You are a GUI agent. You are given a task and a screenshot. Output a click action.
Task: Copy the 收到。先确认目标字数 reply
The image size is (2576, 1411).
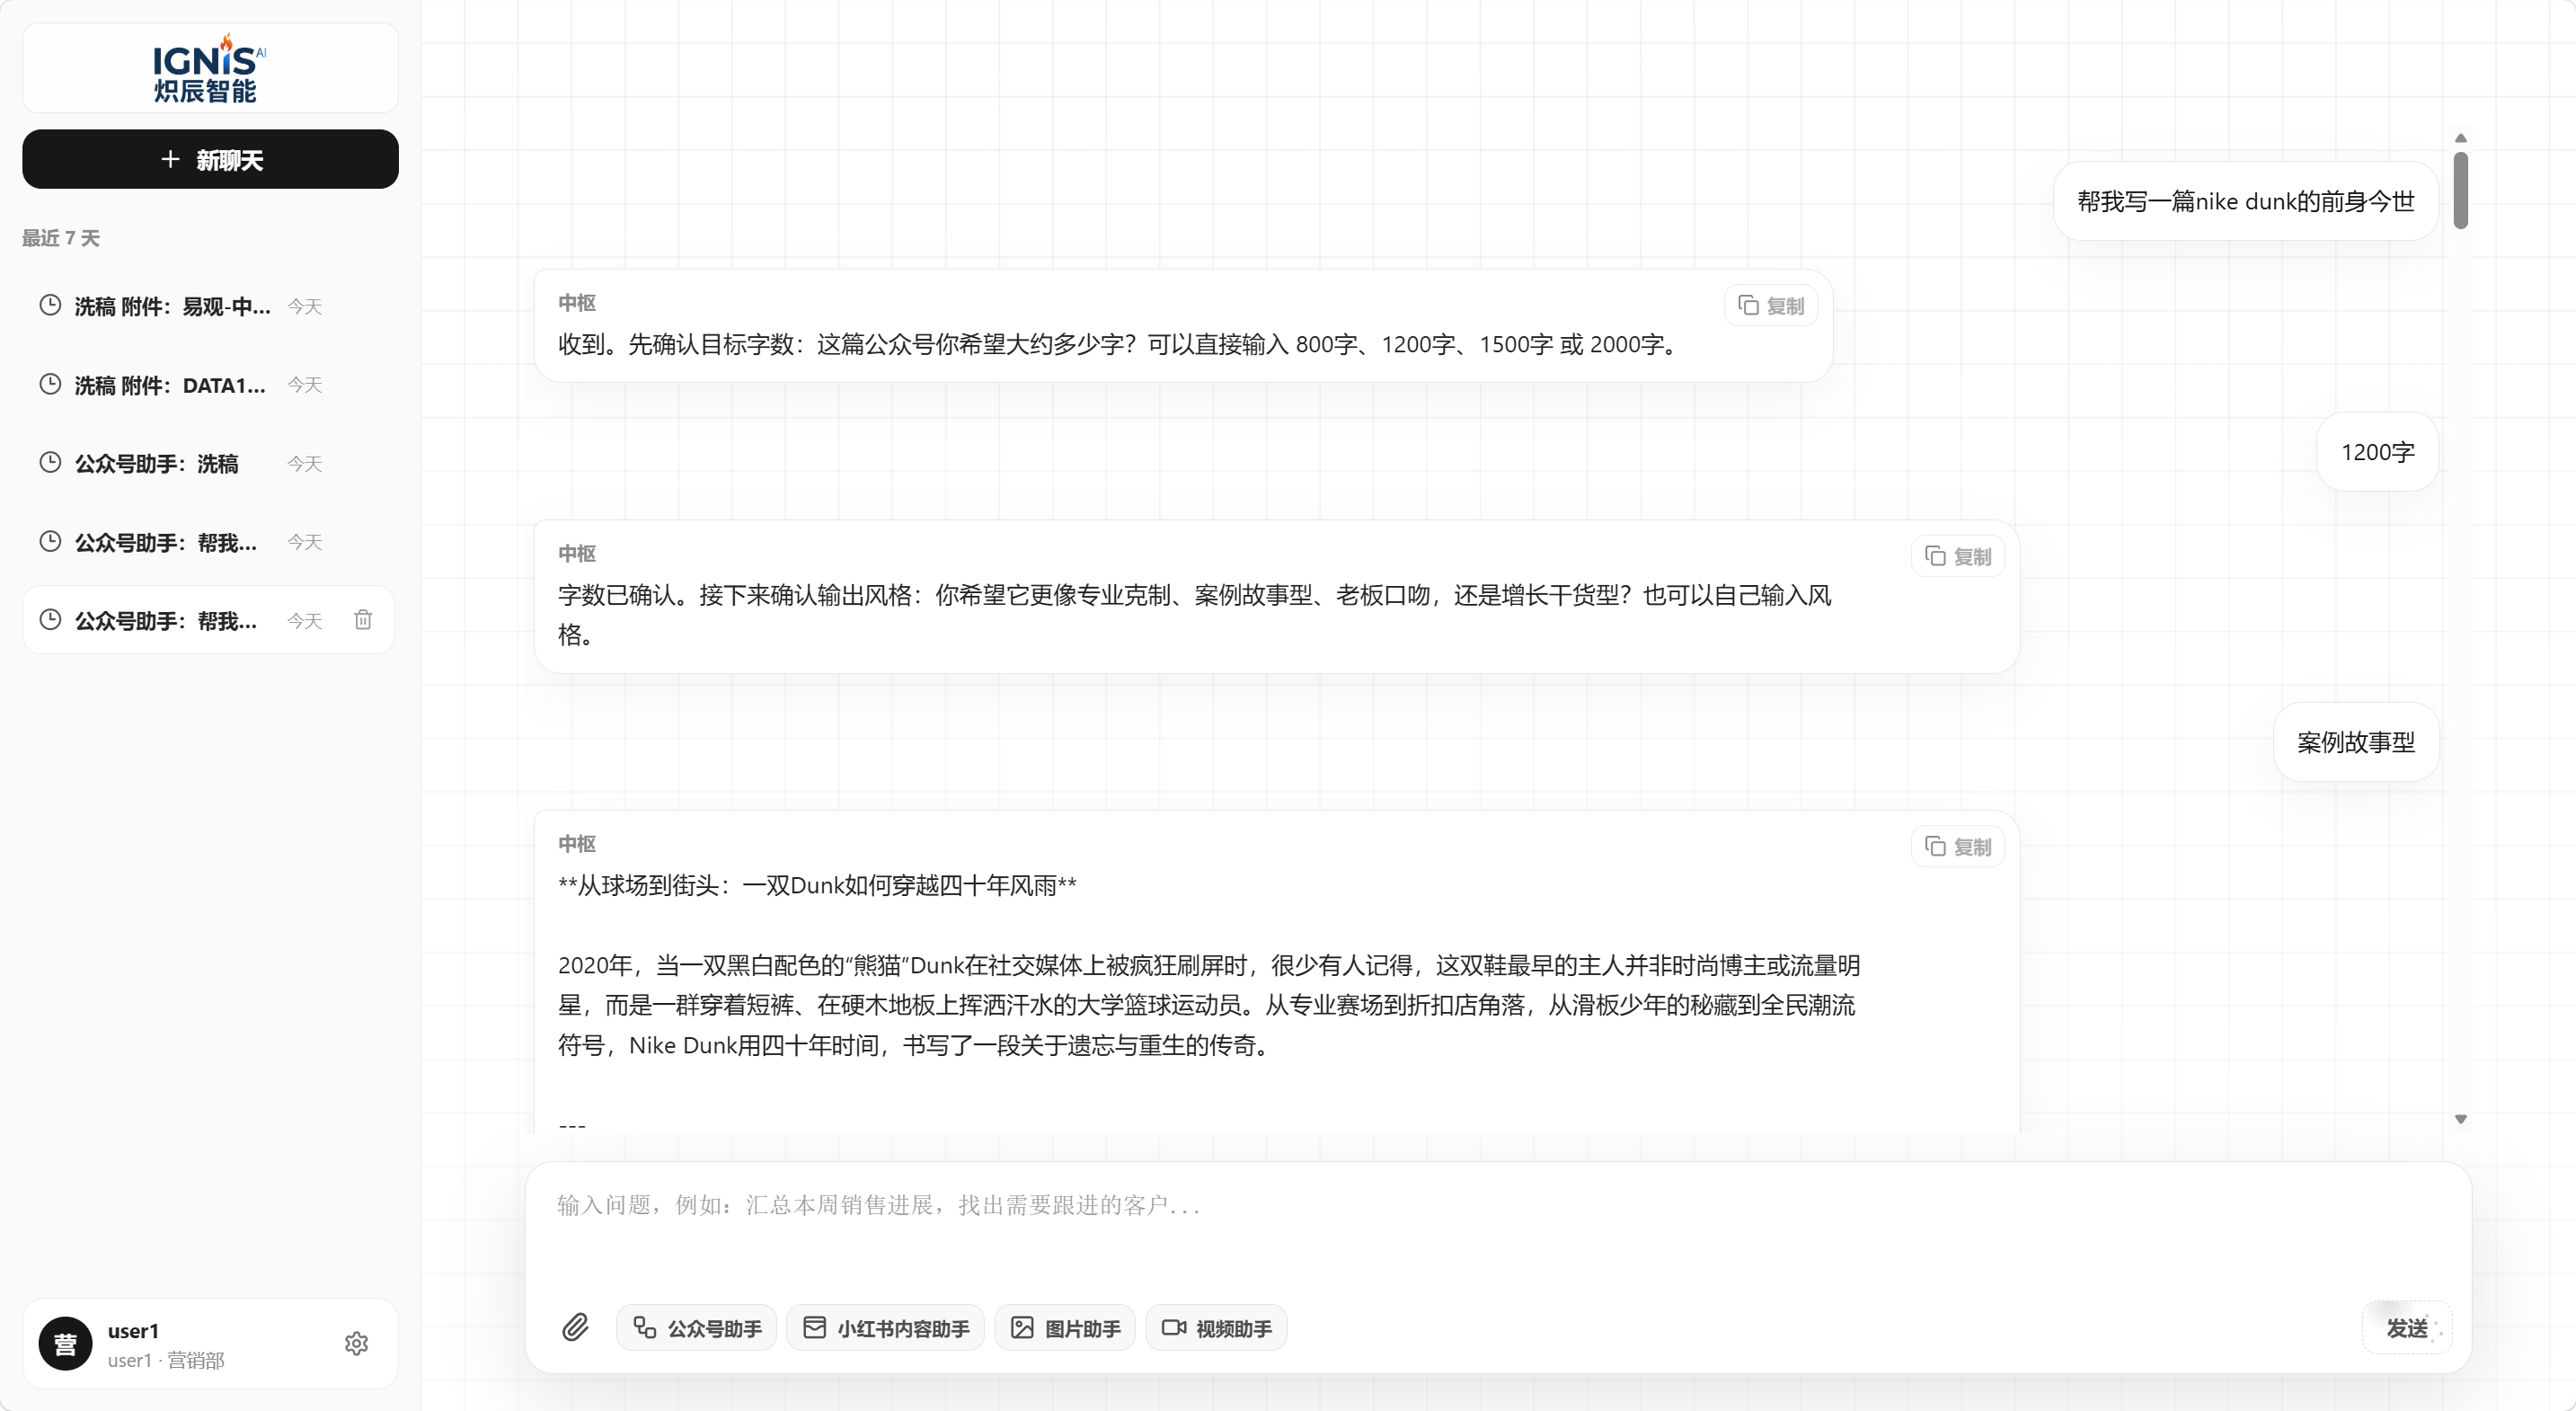coord(1770,305)
